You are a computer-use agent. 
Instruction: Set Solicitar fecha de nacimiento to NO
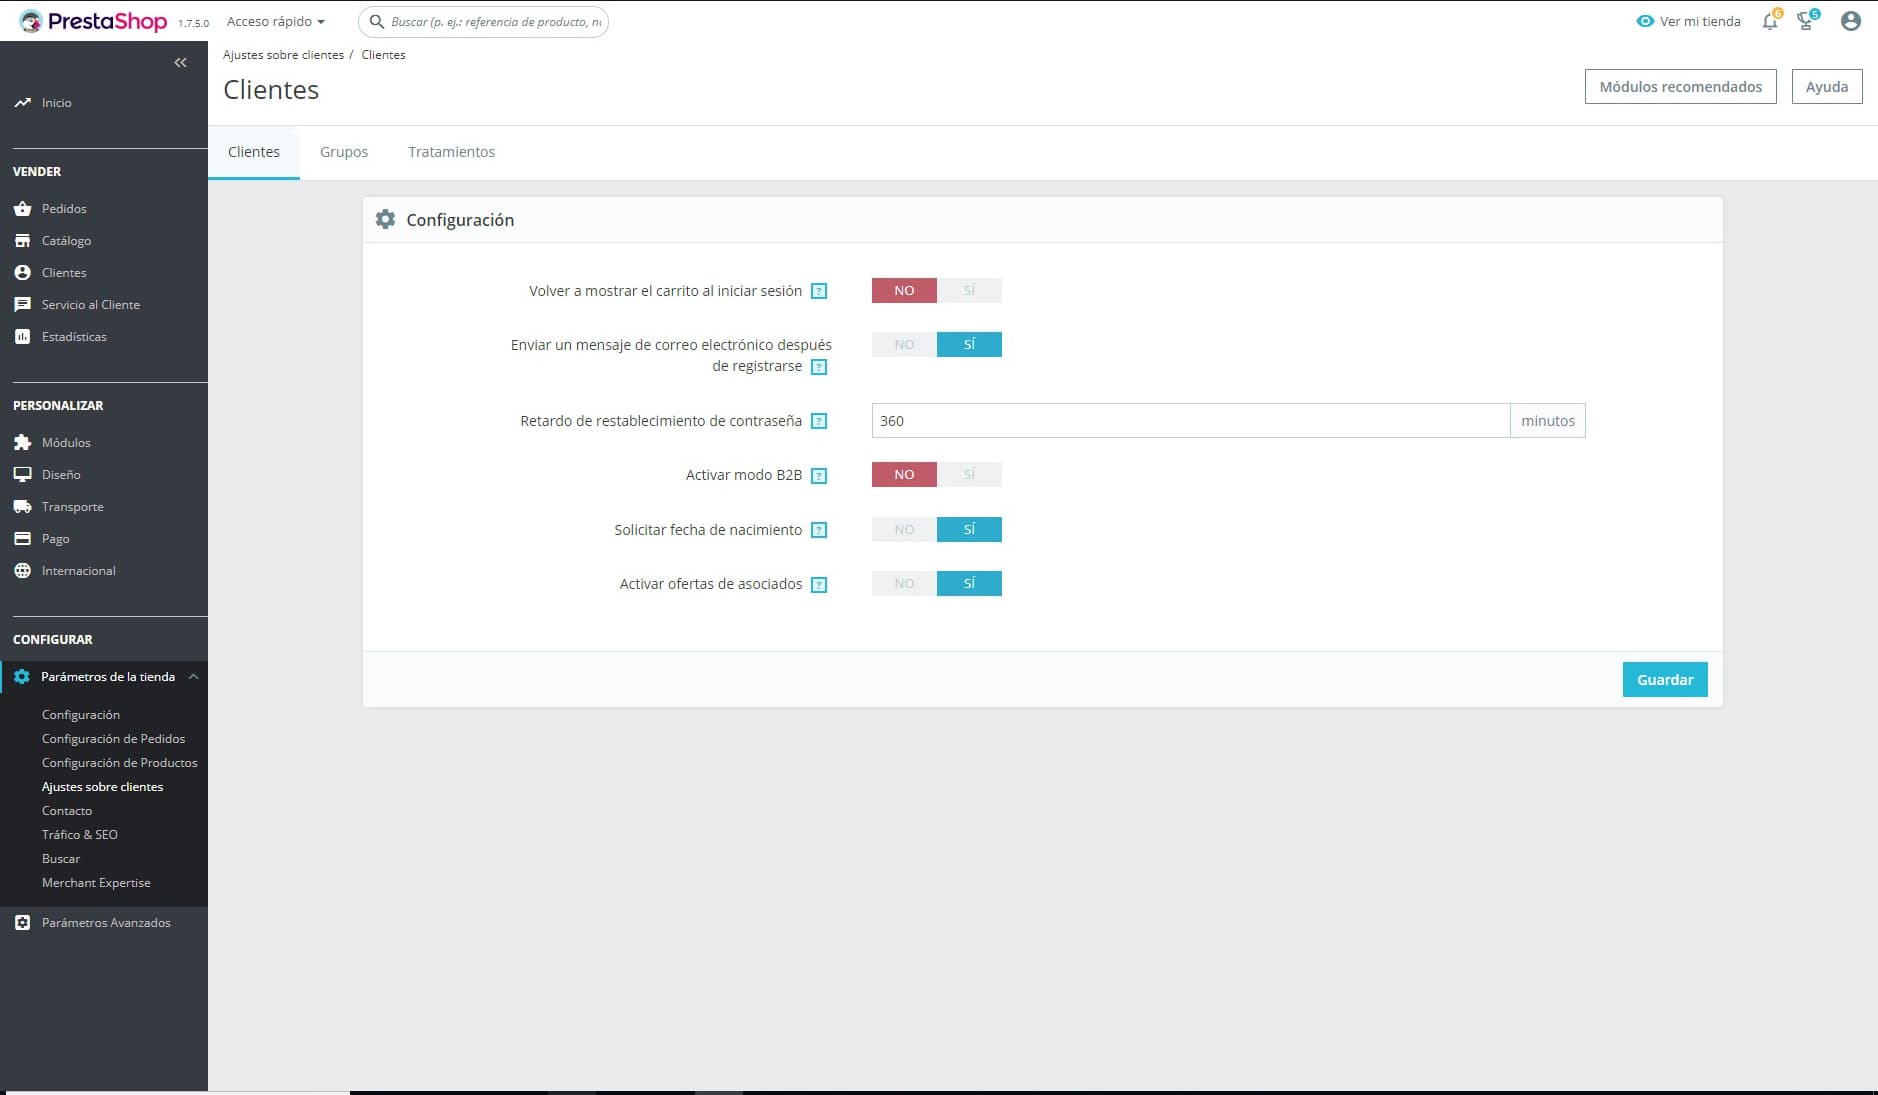click(x=904, y=530)
